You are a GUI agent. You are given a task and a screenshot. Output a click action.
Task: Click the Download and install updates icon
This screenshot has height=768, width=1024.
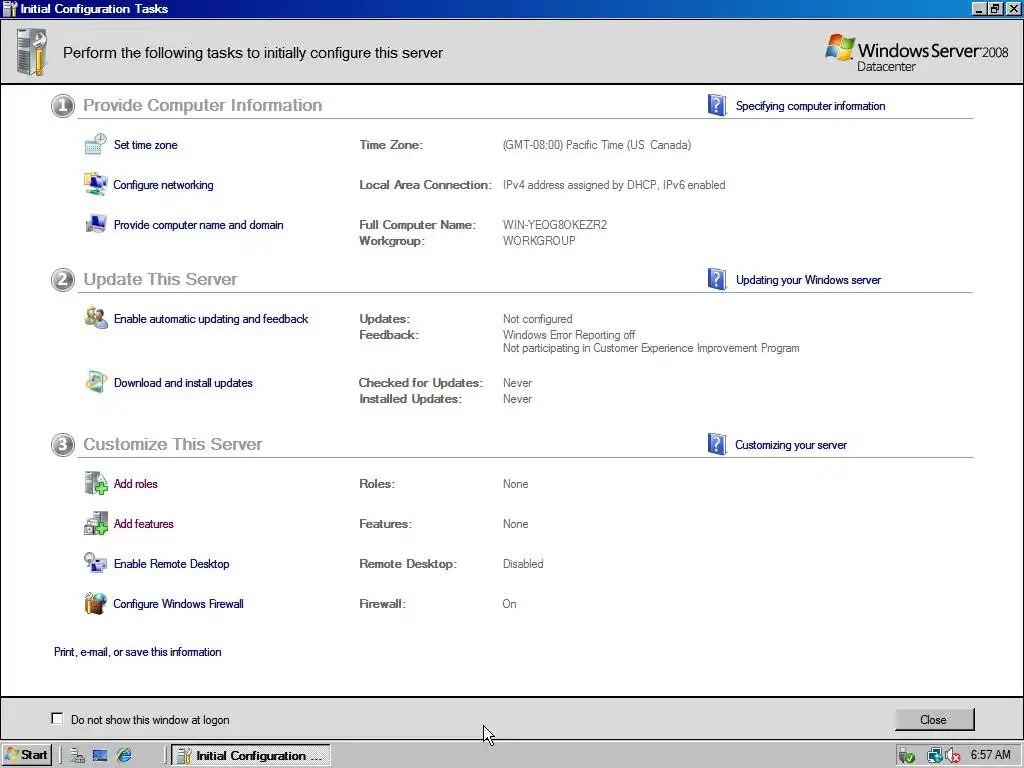click(x=96, y=382)
